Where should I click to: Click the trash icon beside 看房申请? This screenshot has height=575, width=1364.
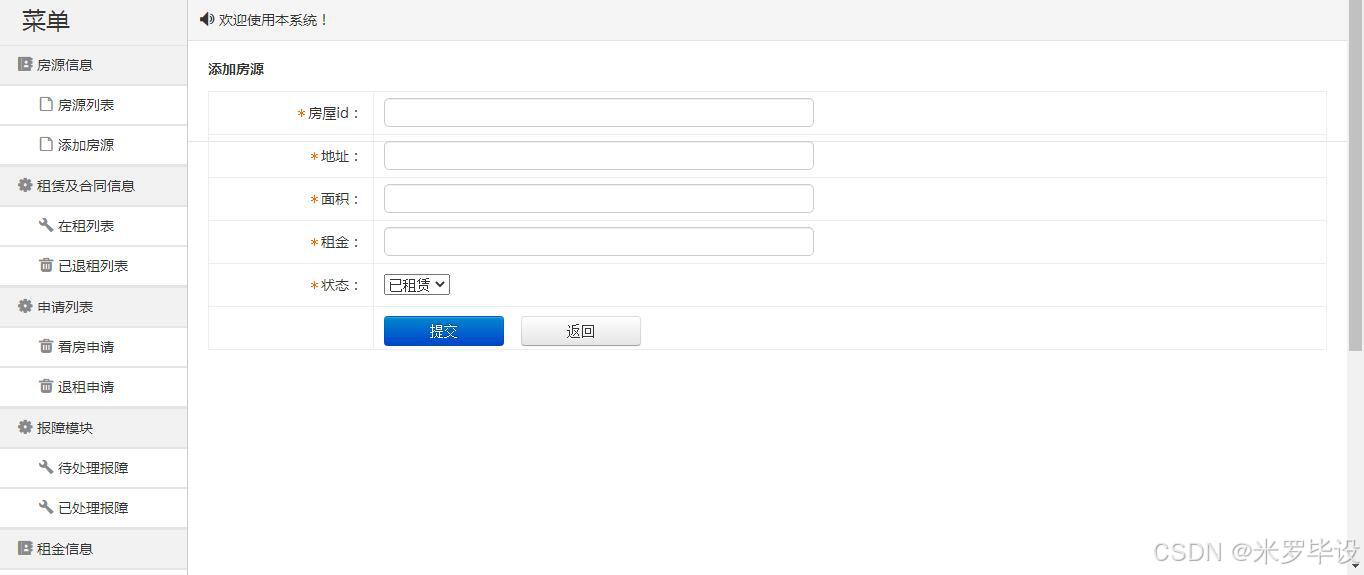coord(46,346)
